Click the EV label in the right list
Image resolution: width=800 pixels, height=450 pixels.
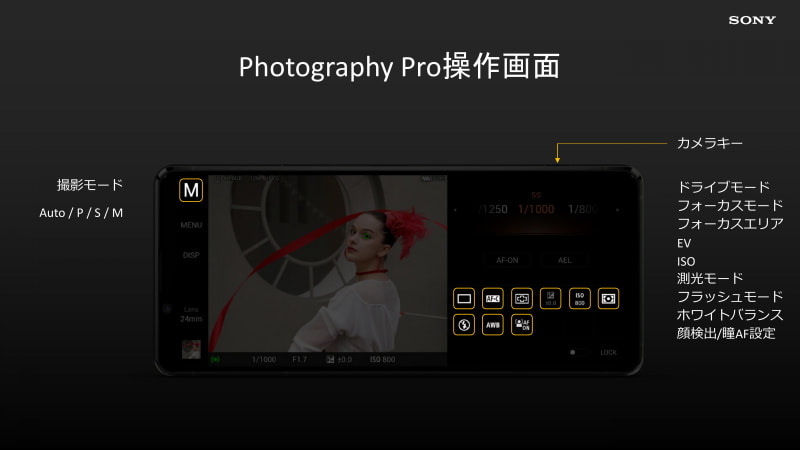[x=684, y=243]
